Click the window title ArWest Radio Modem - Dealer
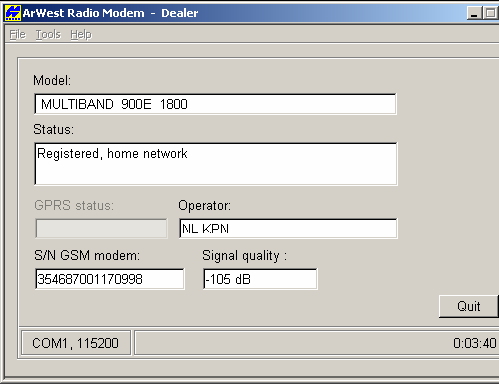This screenshot has height=384, width=499. pyautogui.click(x=110, y=13)
